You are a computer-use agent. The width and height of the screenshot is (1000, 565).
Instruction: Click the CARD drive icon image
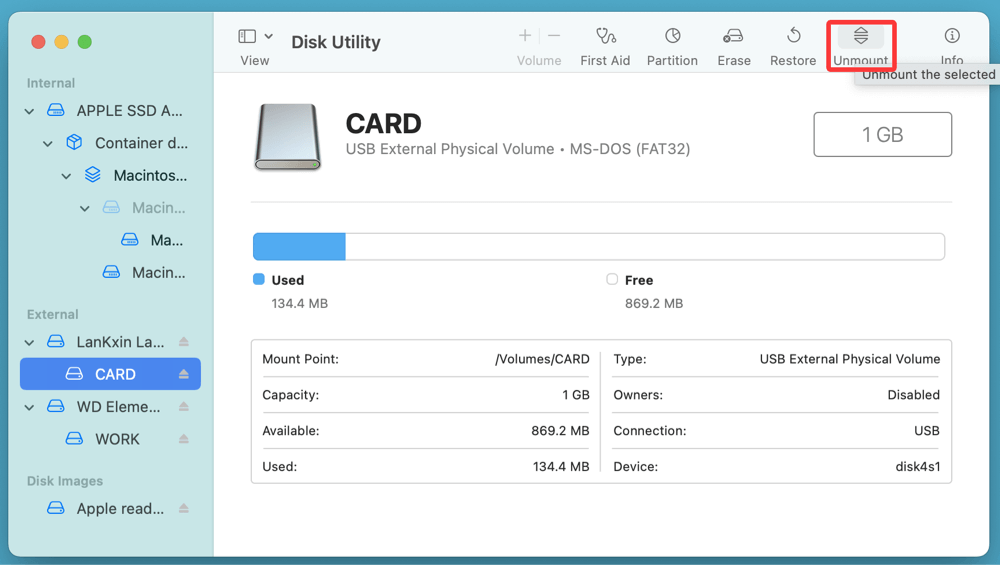point(288,137)
